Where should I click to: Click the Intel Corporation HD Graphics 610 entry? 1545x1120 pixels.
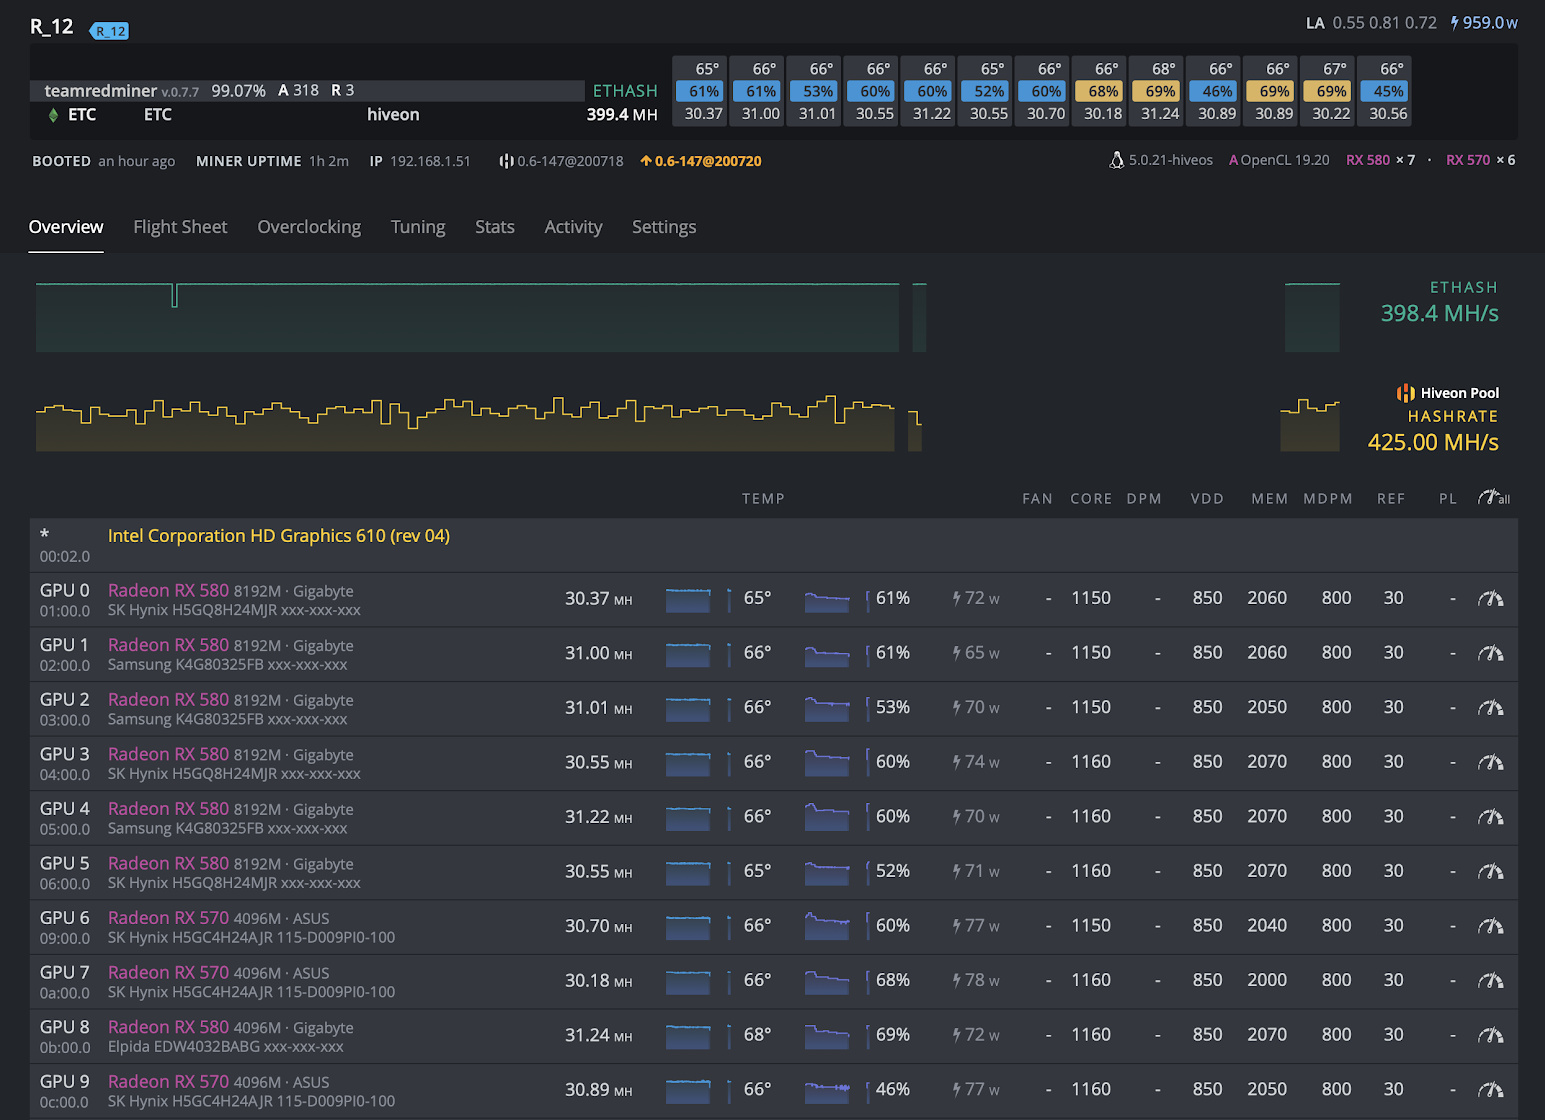278,536
